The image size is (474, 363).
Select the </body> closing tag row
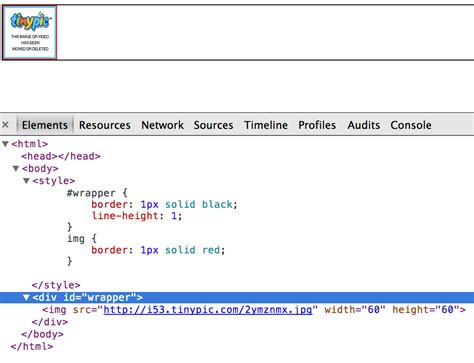click(42, 334)
